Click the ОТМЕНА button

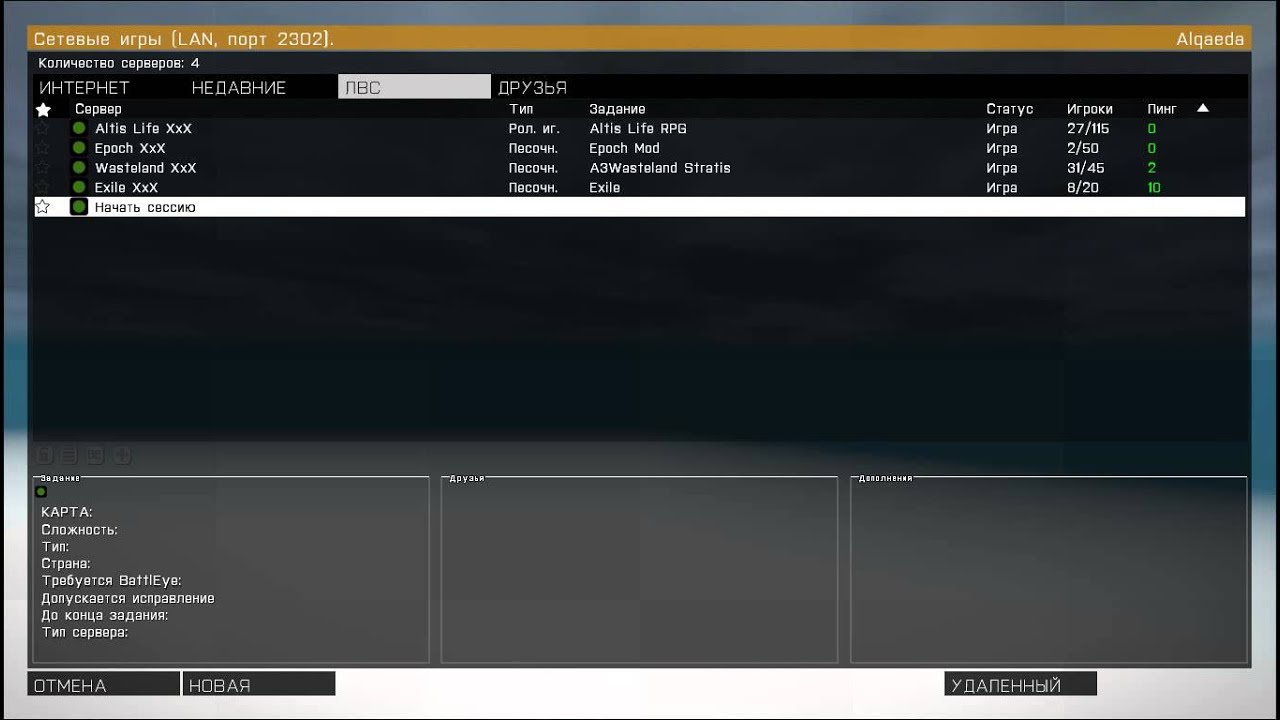(104, 685)
